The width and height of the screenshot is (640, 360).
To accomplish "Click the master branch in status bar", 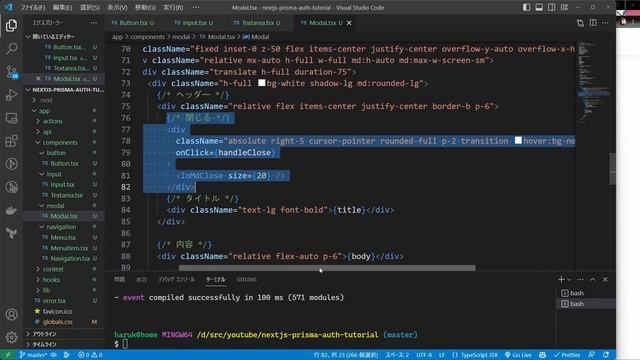I will tap(33, 355).
